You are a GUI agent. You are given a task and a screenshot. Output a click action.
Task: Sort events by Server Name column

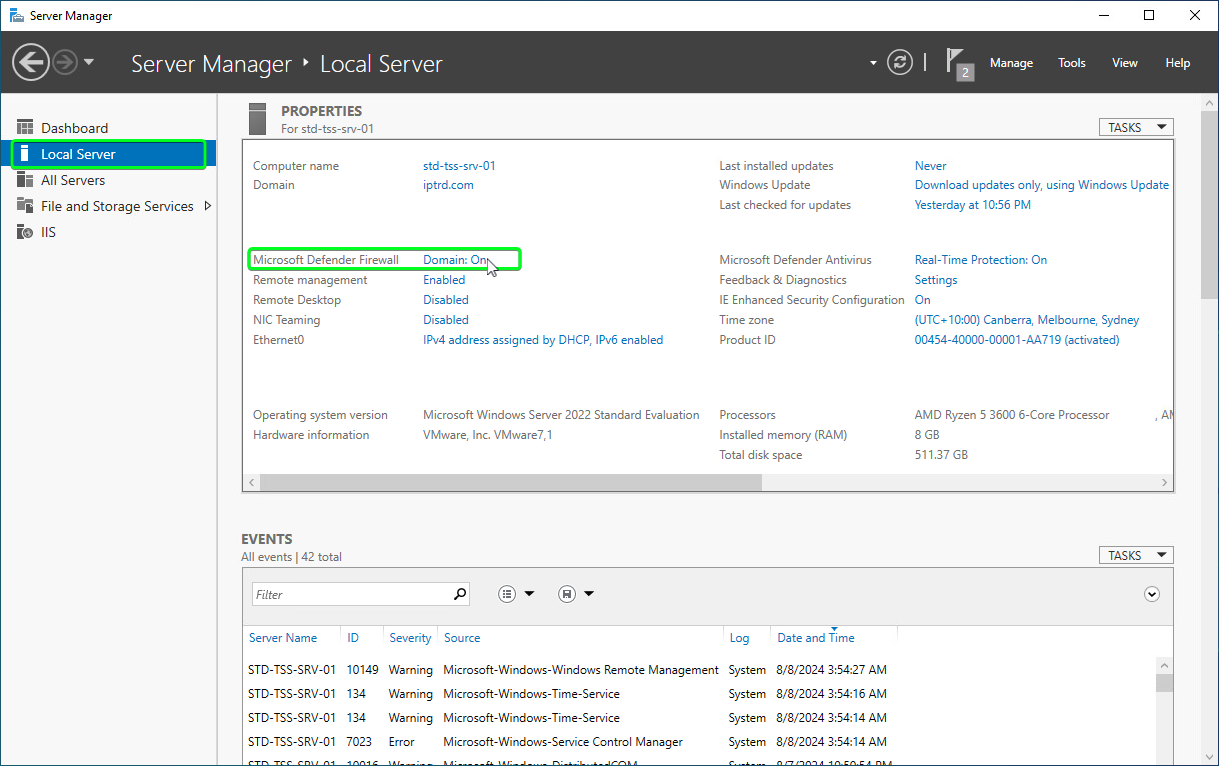click(283, 638)
